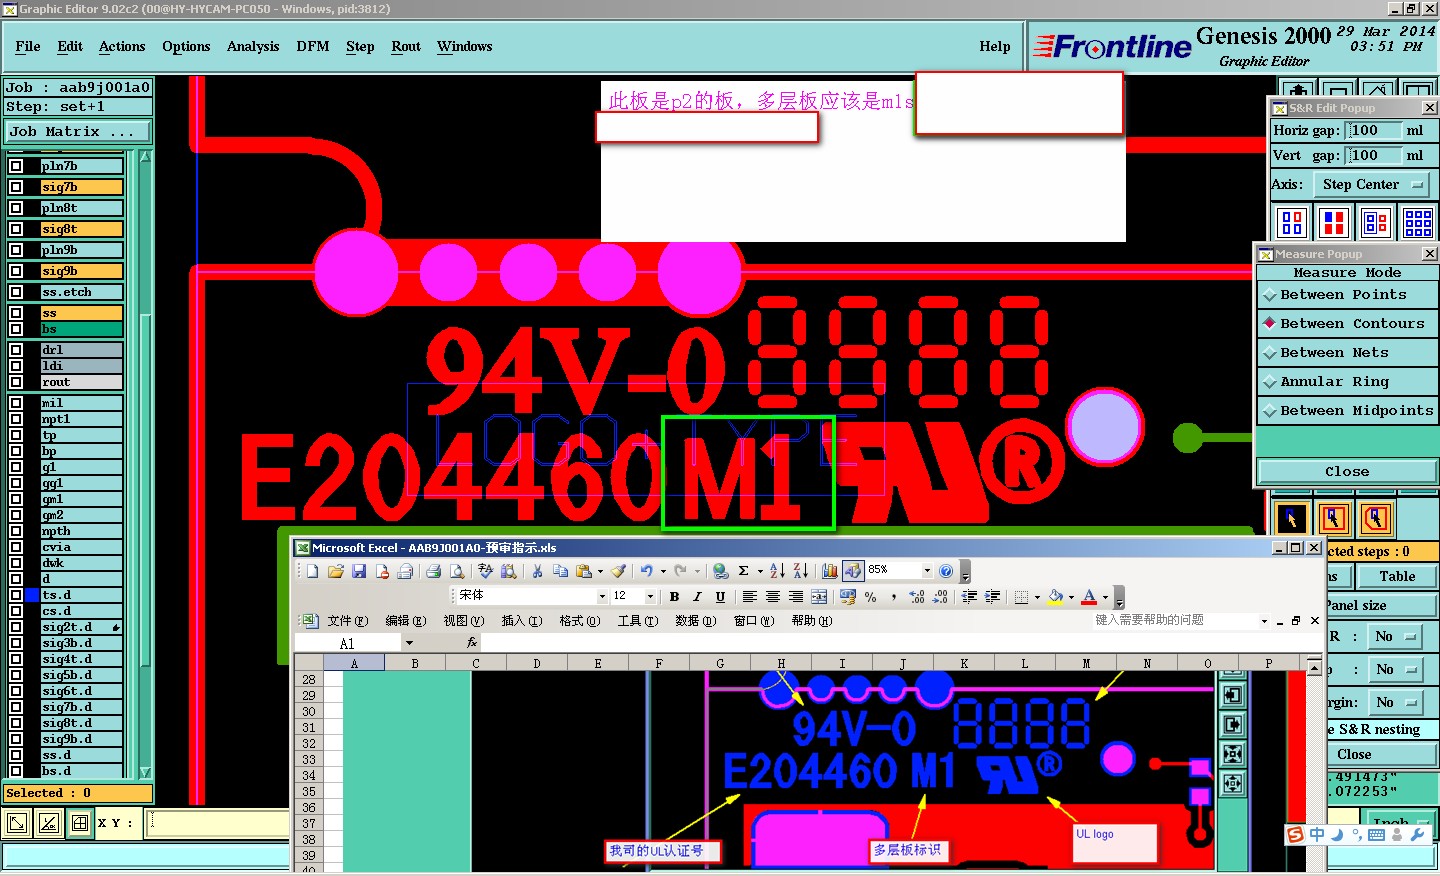
Task: Click the Center align icon in Excel
Action: pyautogui.click(x=773, y=597)
